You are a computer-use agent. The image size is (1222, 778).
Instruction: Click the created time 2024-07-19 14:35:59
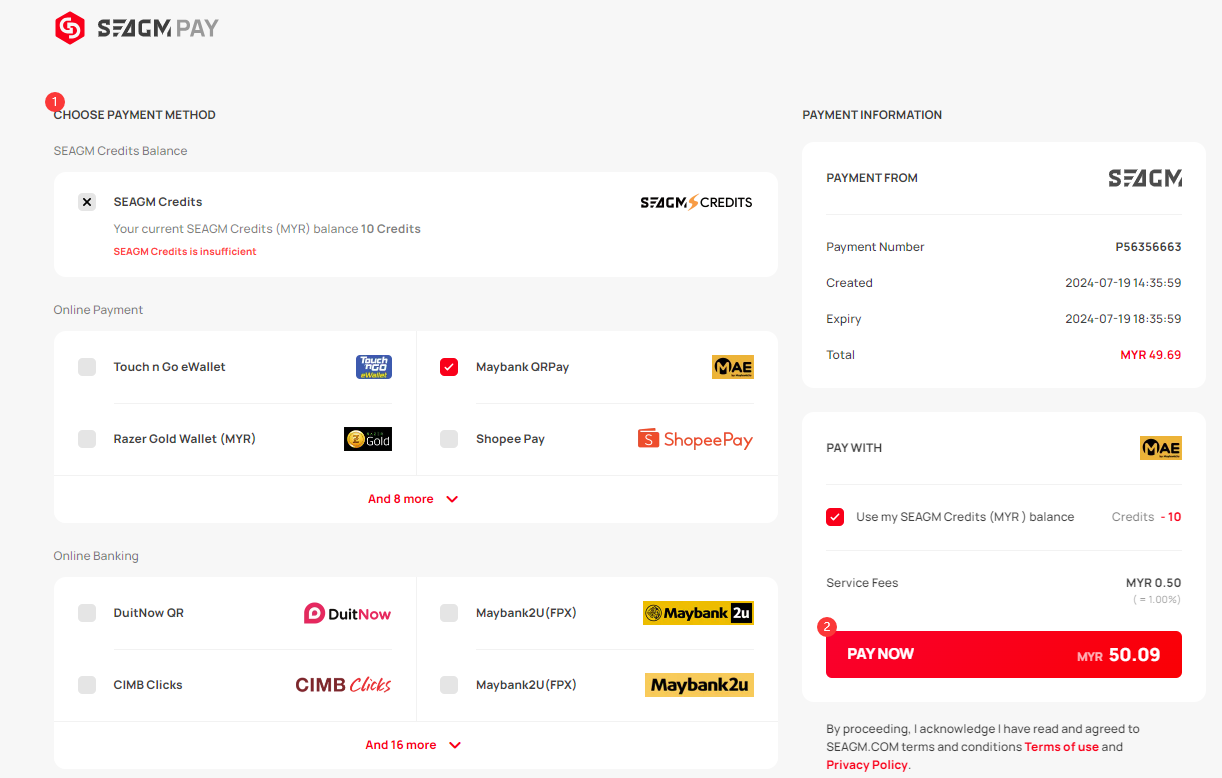tap(1123, 283)
